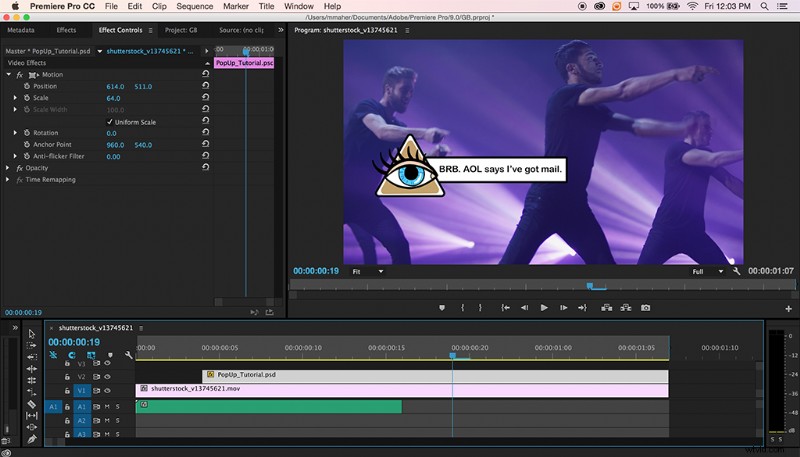
Task: Open the Program monitor button editor plus
Action: coord(789,309)
